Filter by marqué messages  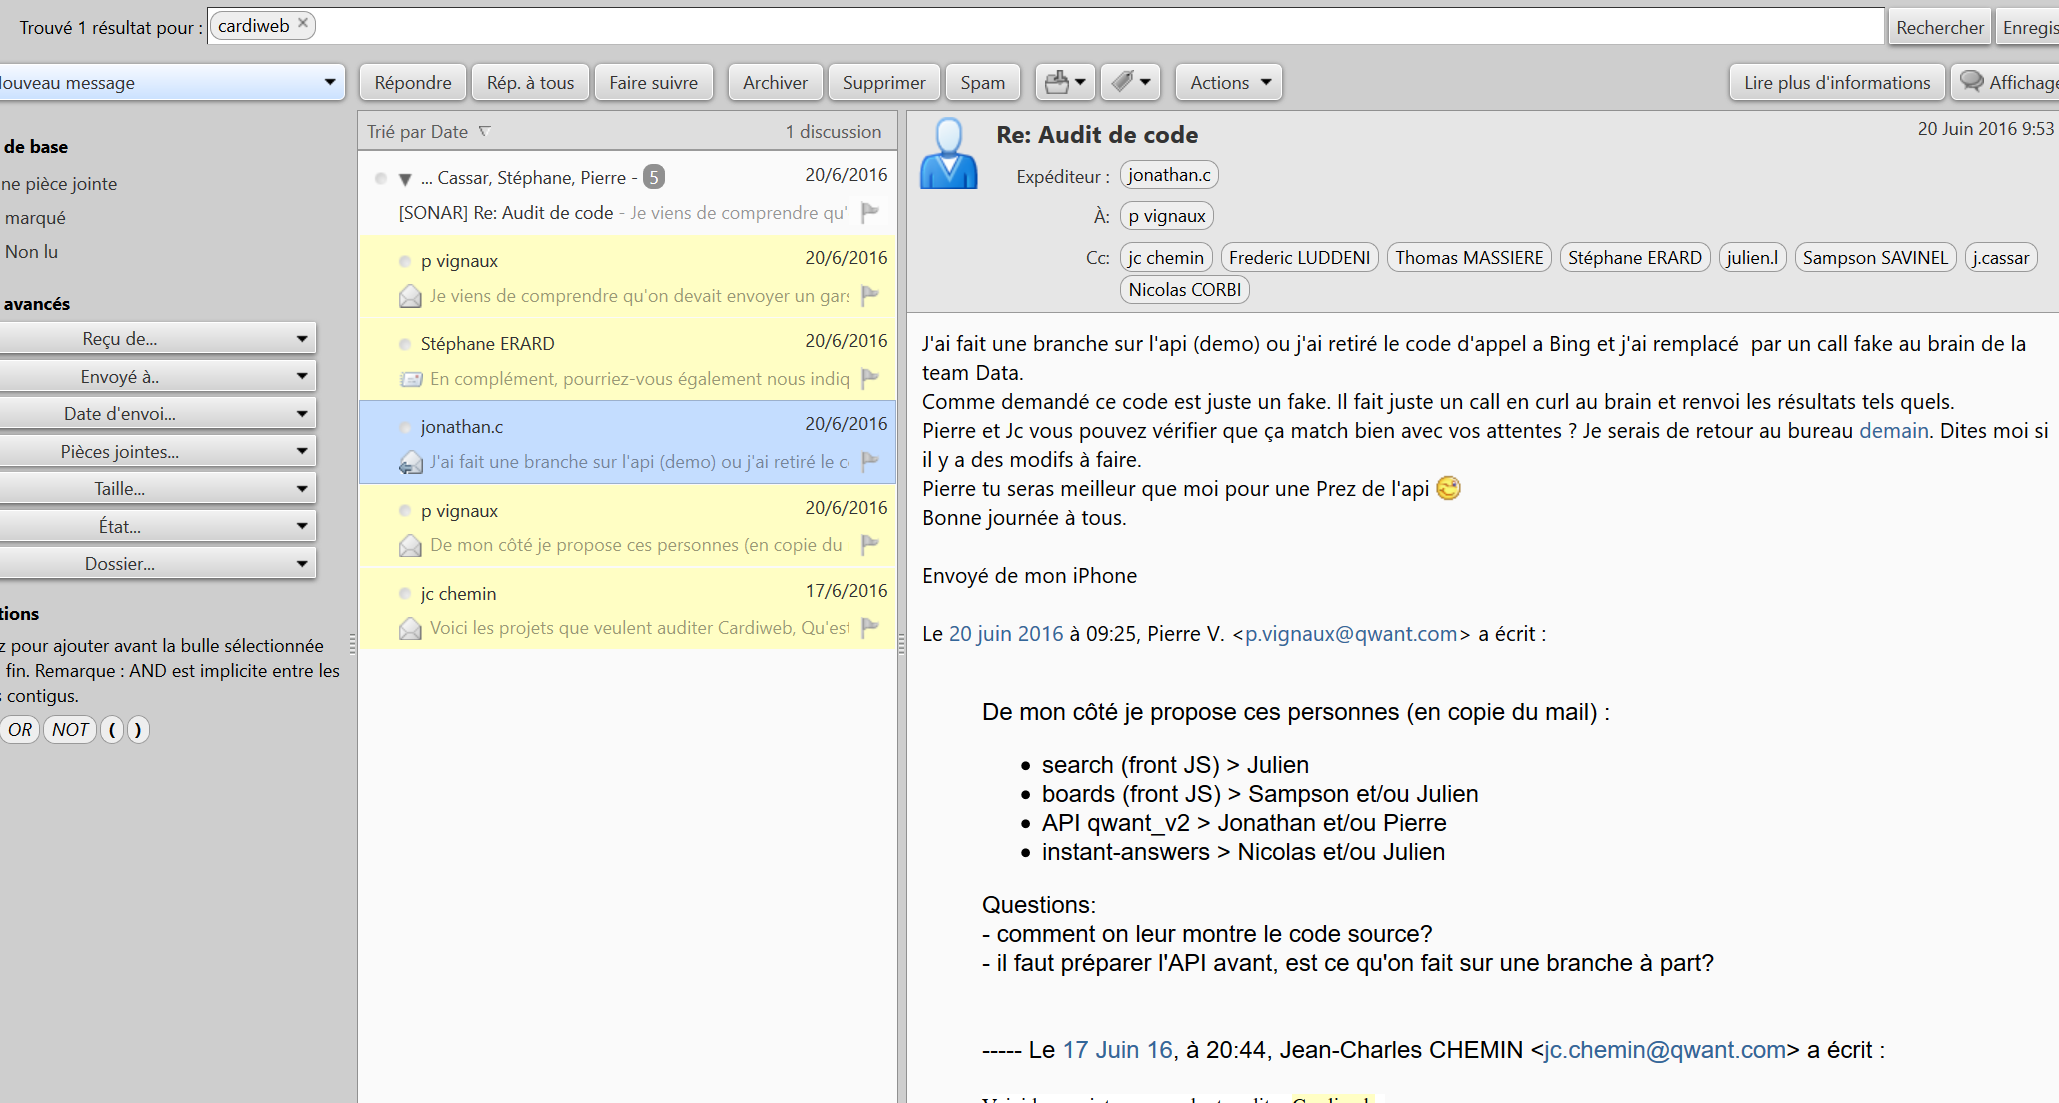(x=35, y=218)
